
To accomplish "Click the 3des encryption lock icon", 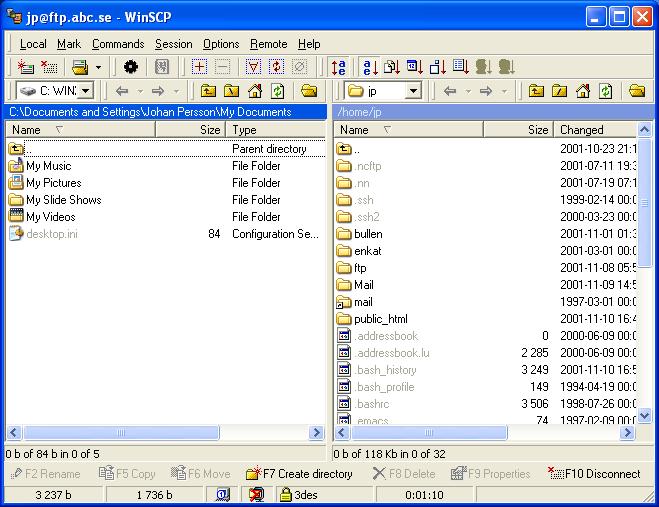I will pyautogui.click(x=286, y=495).
